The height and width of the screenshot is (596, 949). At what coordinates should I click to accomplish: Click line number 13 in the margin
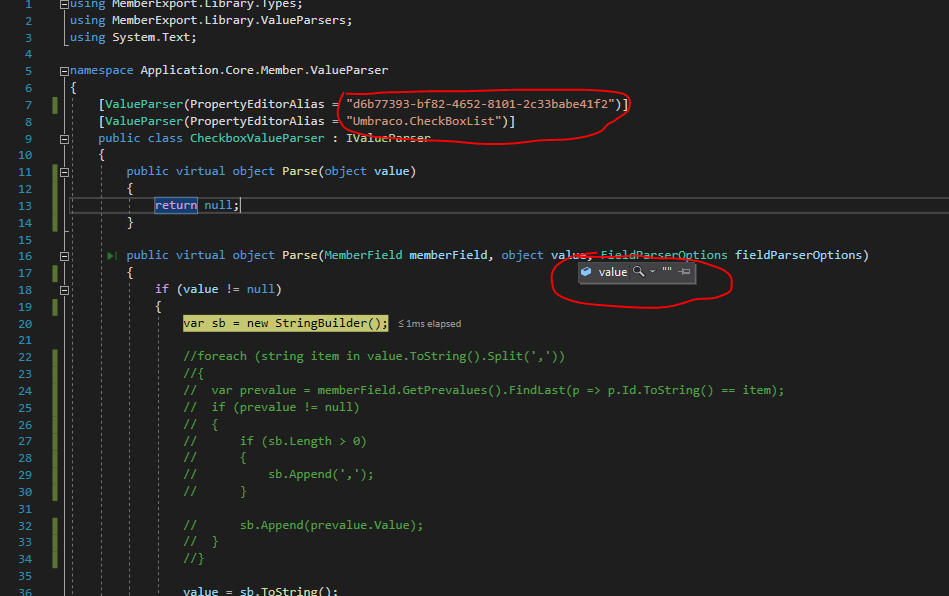point(26,205)
